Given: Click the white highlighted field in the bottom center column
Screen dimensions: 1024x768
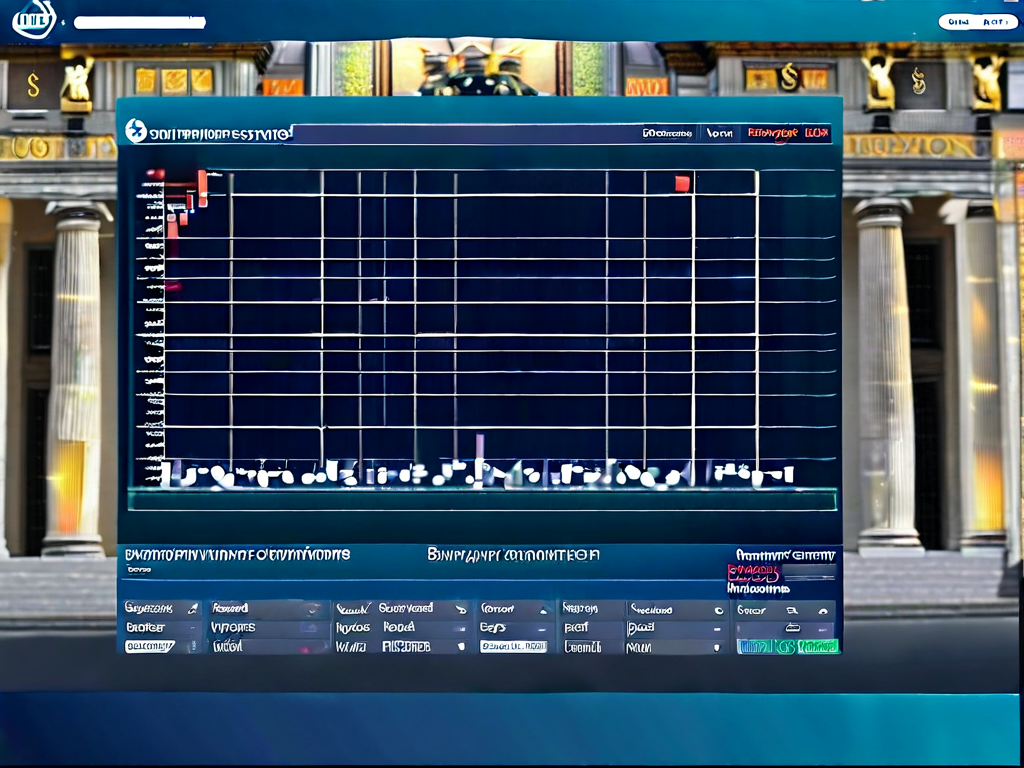Looking at the screenshot, I should pyautogui.click(x=513, y=647).
